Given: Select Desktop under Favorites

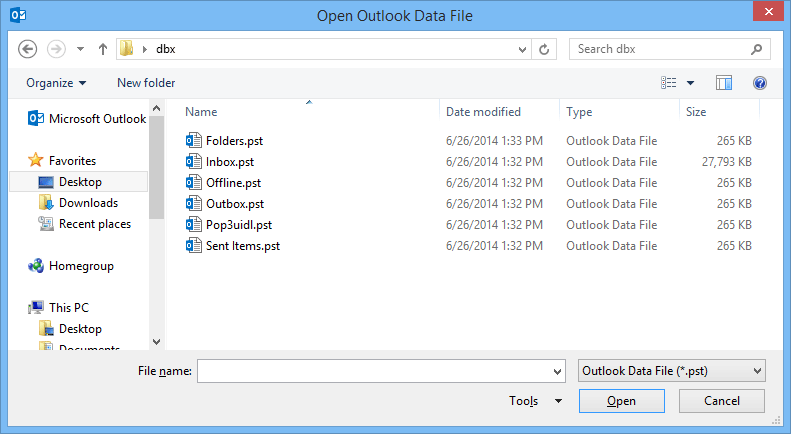Looking at the screenshot, I should coord(79,182).
